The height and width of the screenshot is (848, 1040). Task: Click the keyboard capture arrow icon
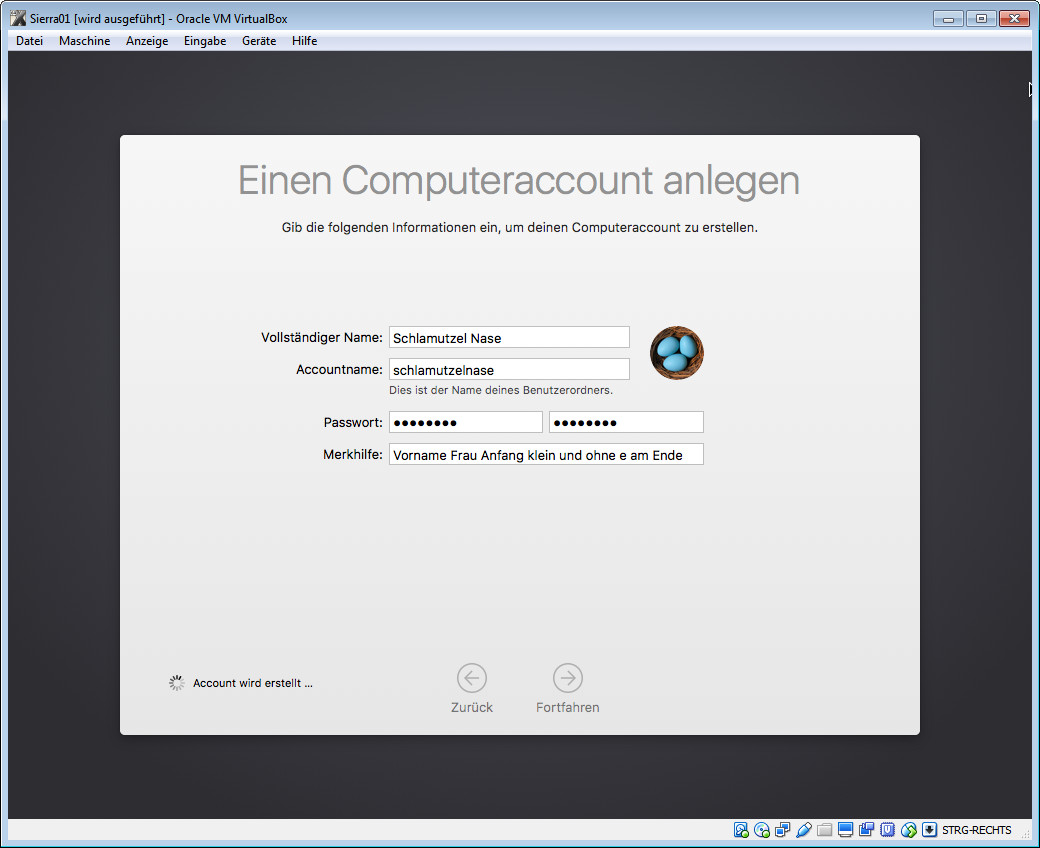click(x=929, y=830)
